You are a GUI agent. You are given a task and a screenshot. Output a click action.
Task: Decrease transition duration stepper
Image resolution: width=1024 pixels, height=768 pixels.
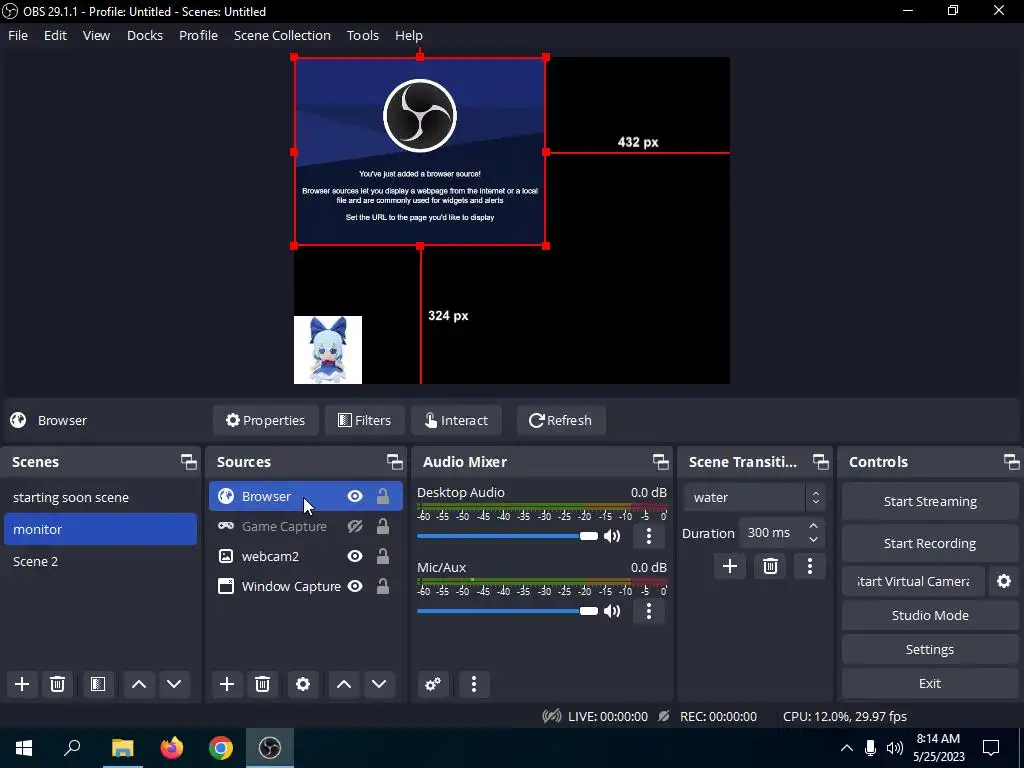[813, 540]
